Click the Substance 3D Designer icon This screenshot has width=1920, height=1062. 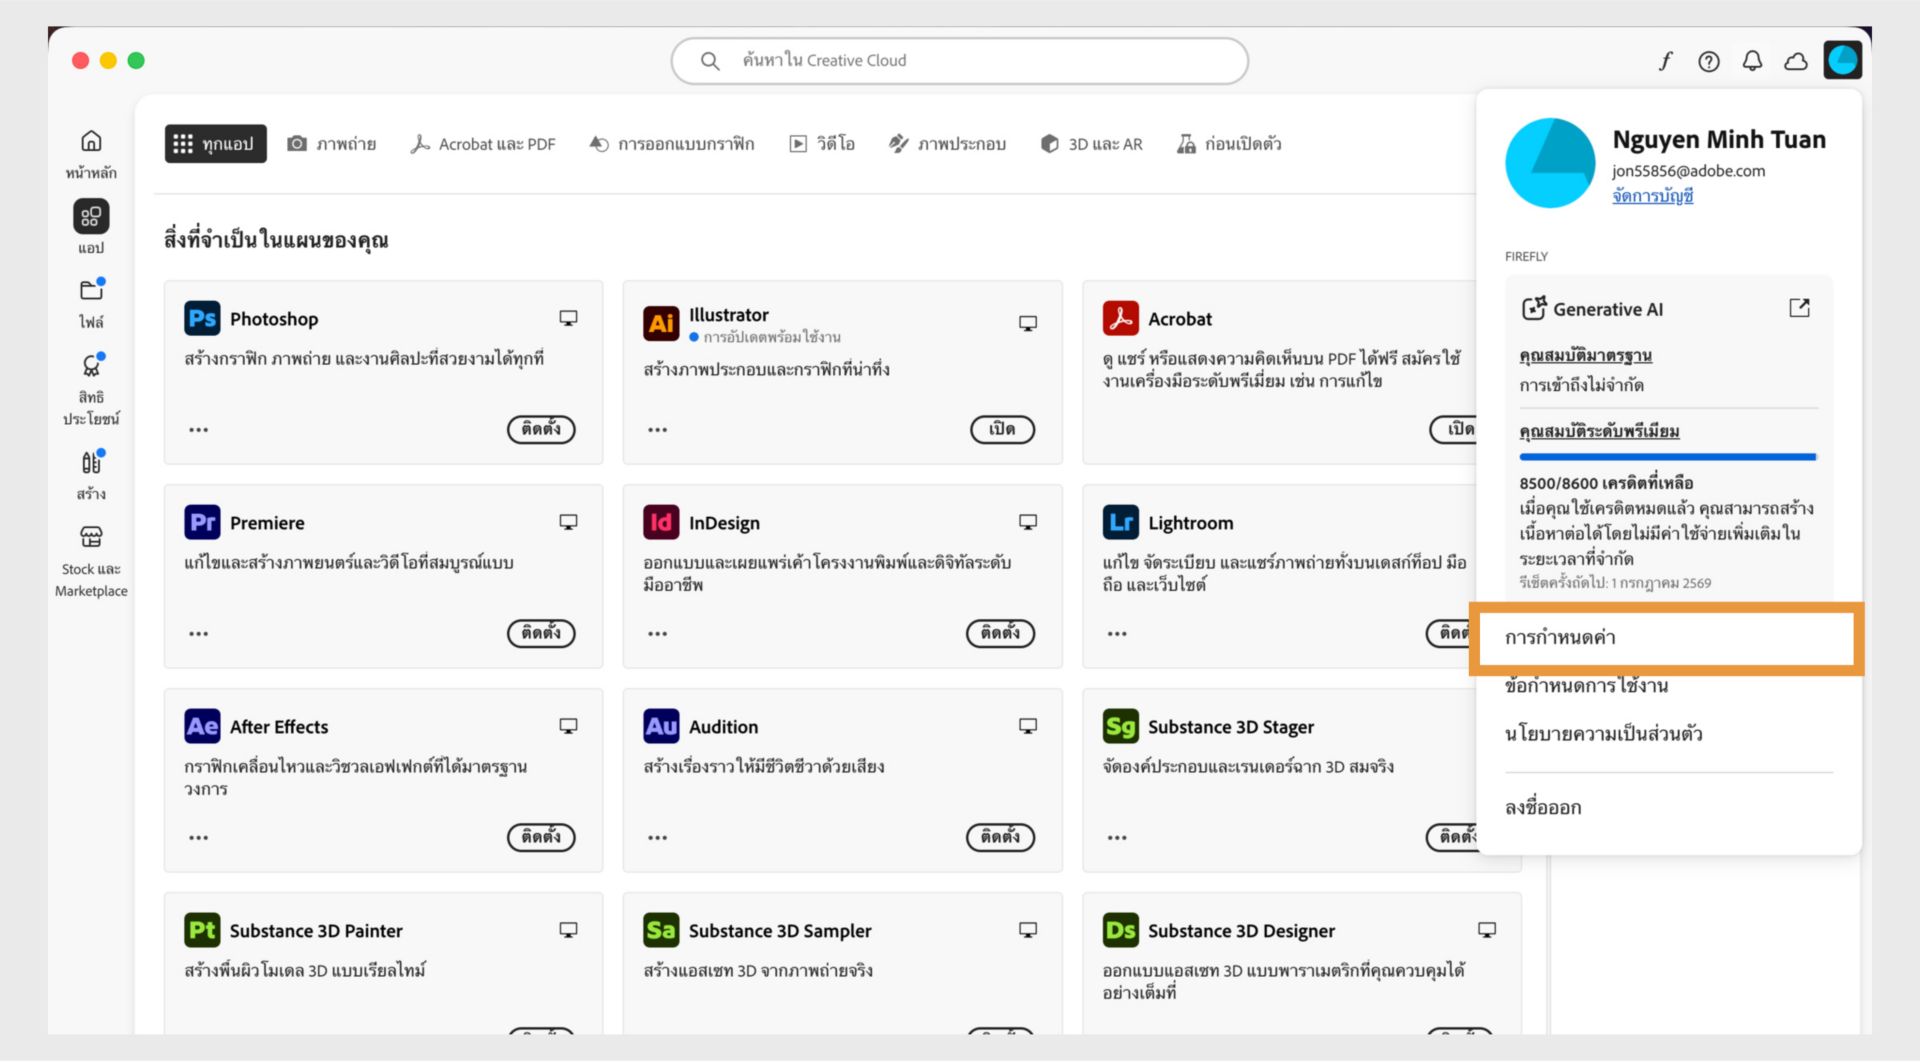[x=1120, y=930]
